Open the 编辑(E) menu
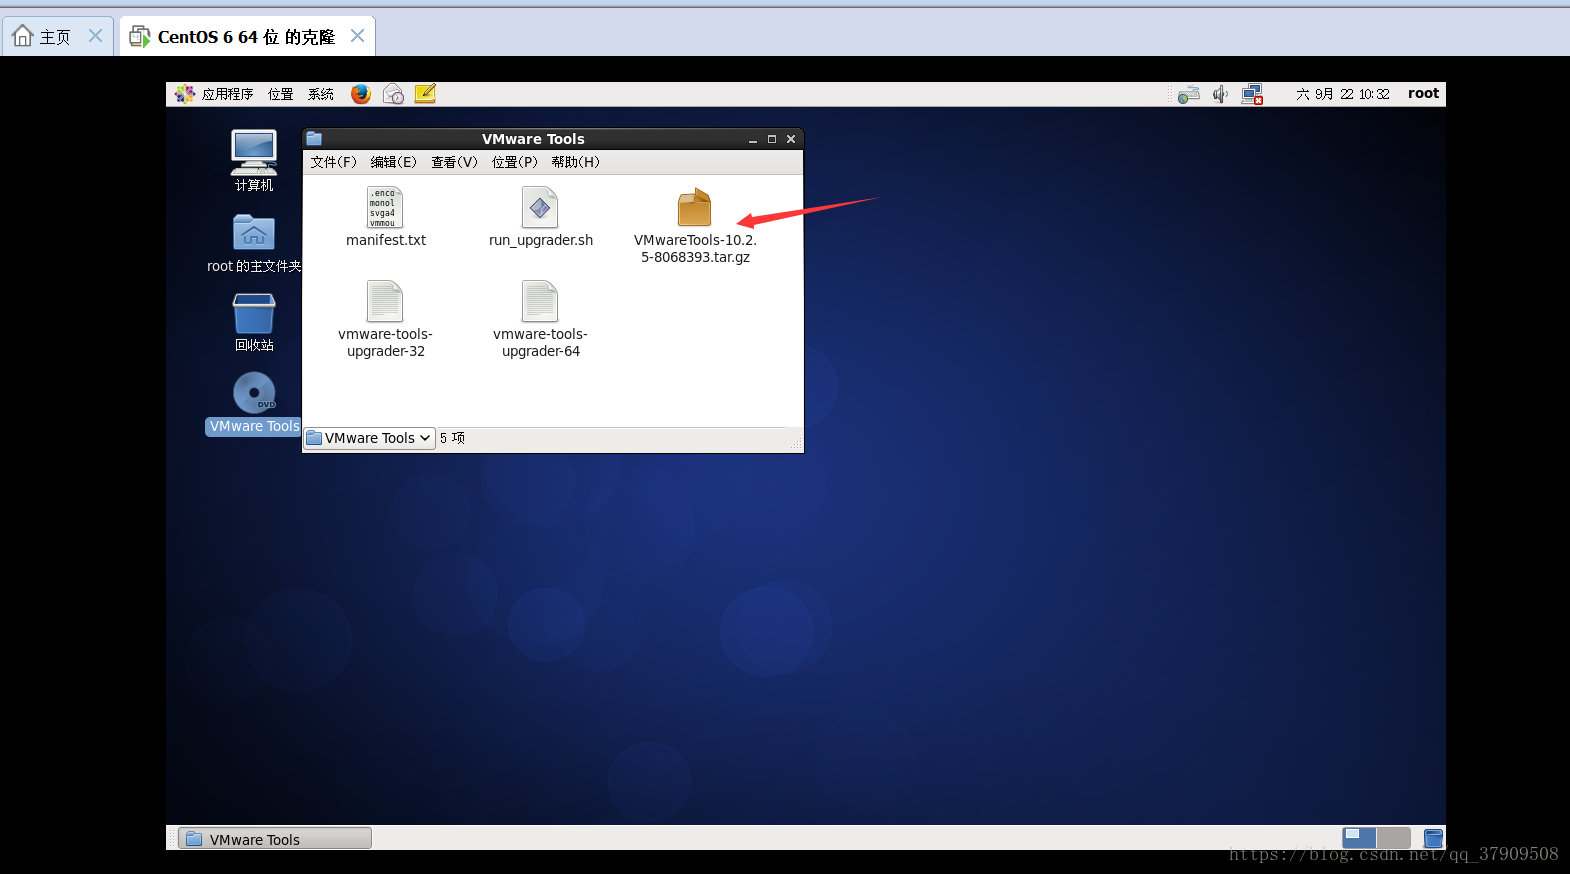1570x874 pixels. [x=393, y=162]
